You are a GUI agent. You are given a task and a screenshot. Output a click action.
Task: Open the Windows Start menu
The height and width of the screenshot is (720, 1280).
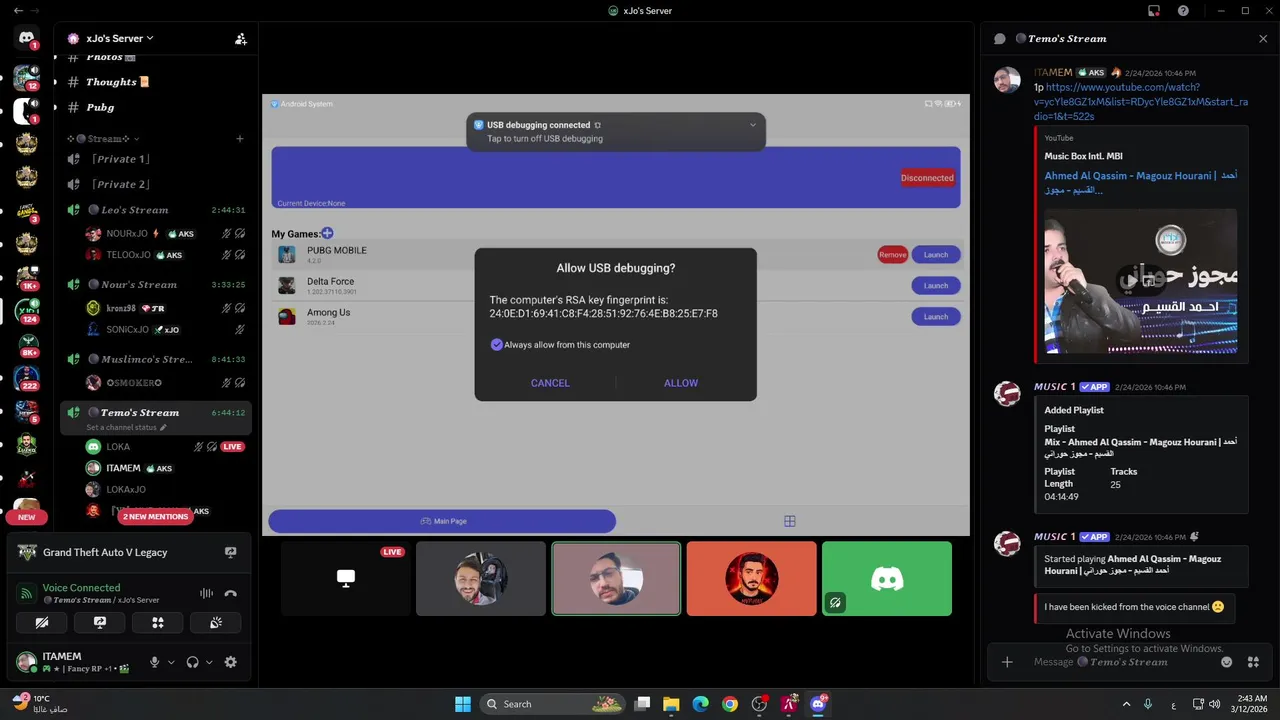(x=463, y=704)
